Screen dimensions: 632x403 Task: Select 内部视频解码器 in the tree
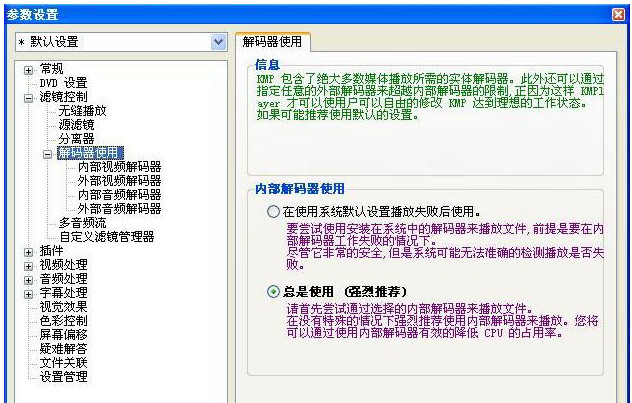tap(119, 167)
